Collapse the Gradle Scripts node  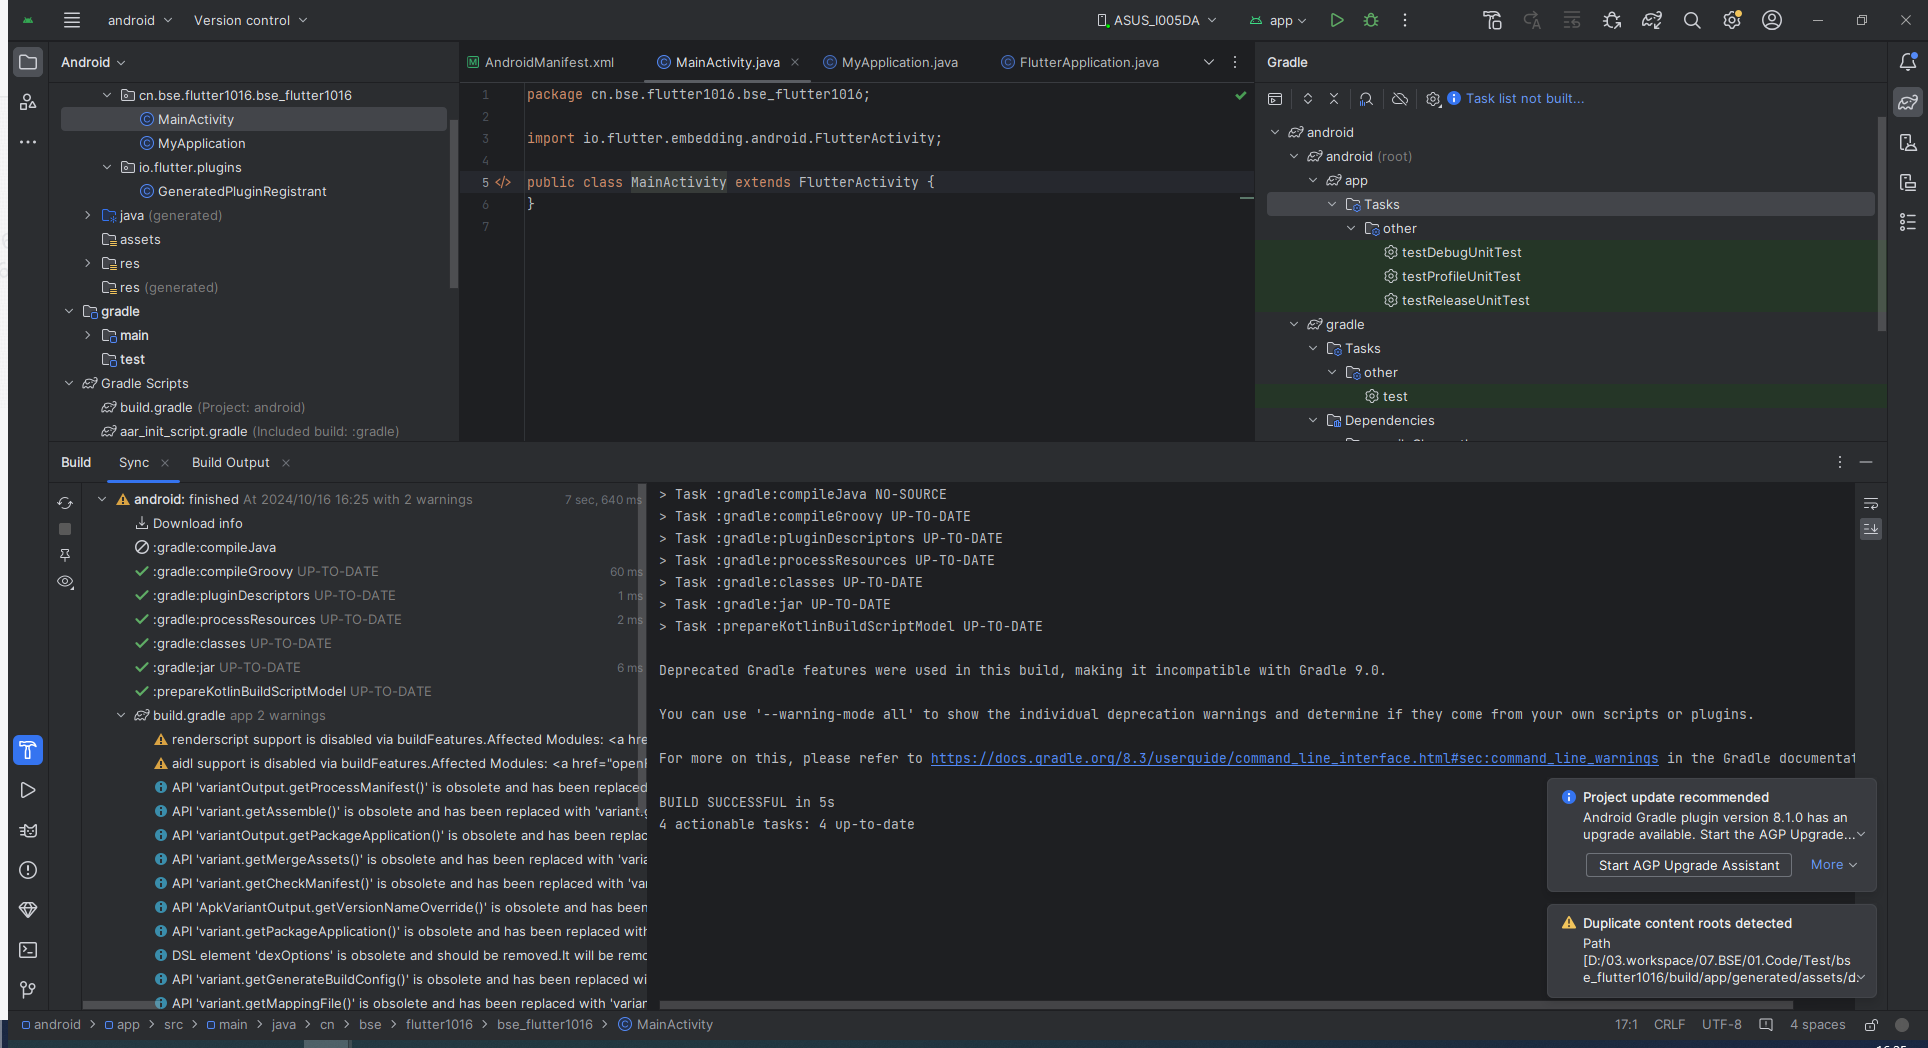click(69, 383)
